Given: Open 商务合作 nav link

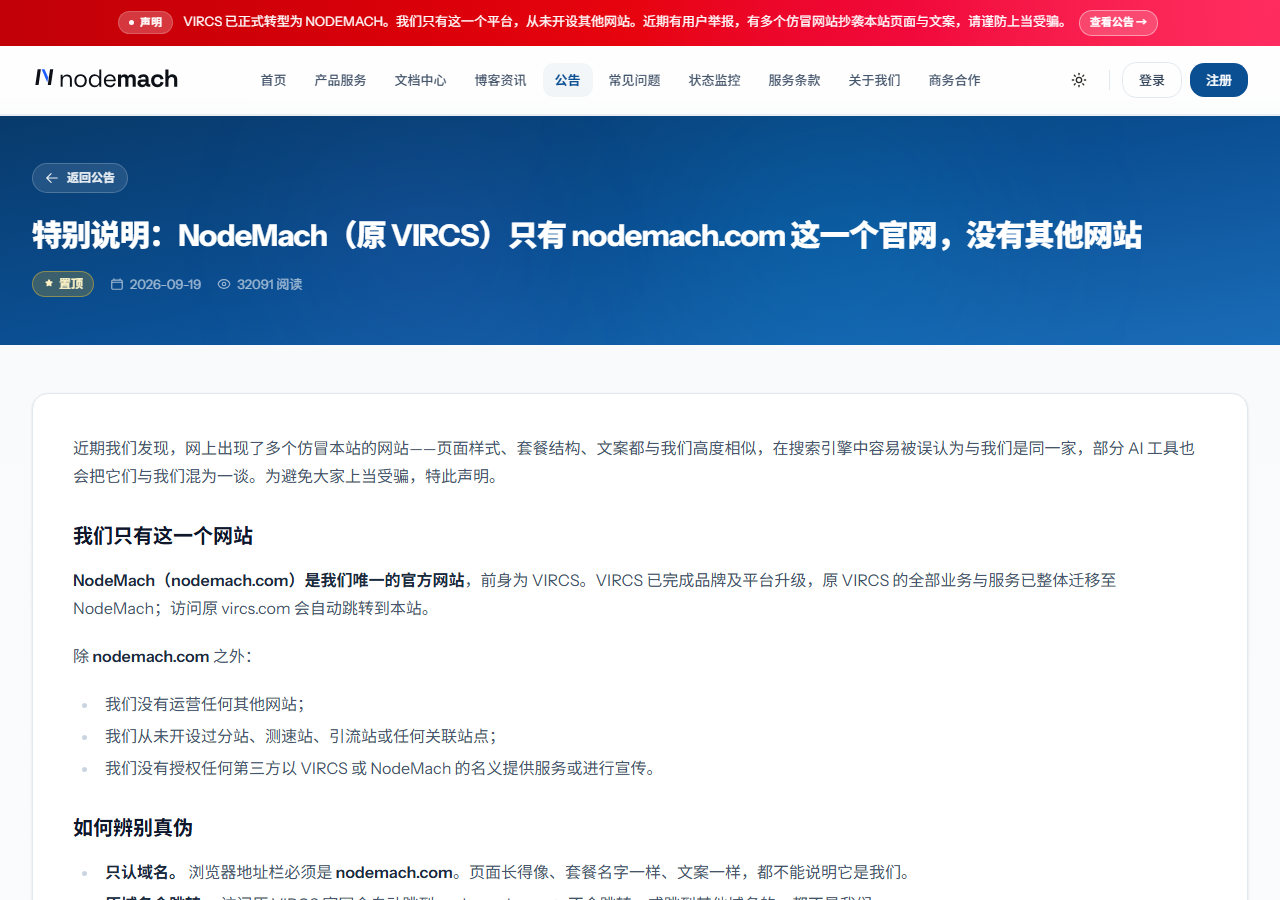Looking at the screenshot, I should 954,80.
